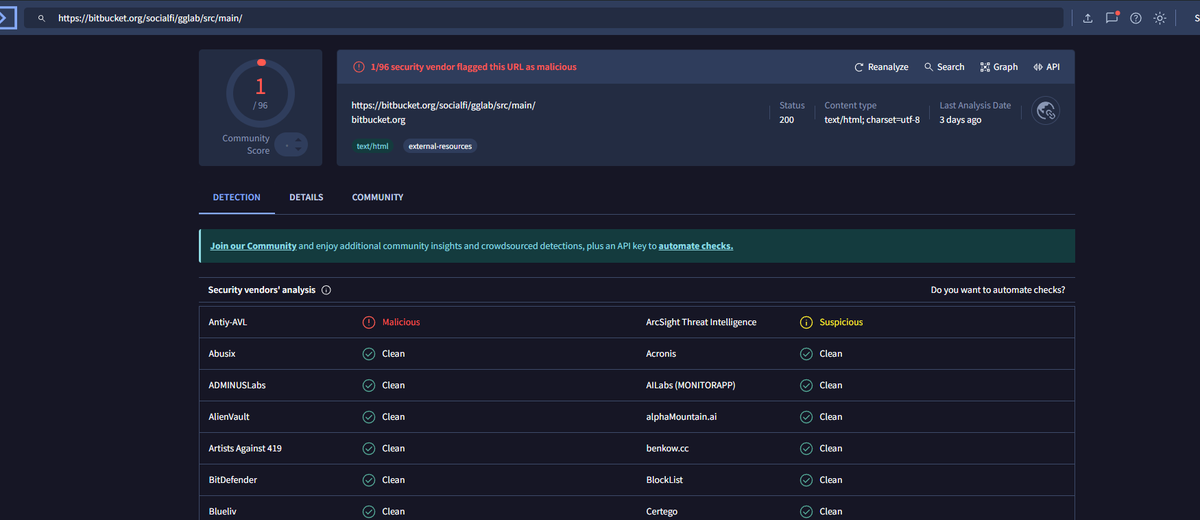Switch to the DETECTION tab

click(x=237, y=197)
